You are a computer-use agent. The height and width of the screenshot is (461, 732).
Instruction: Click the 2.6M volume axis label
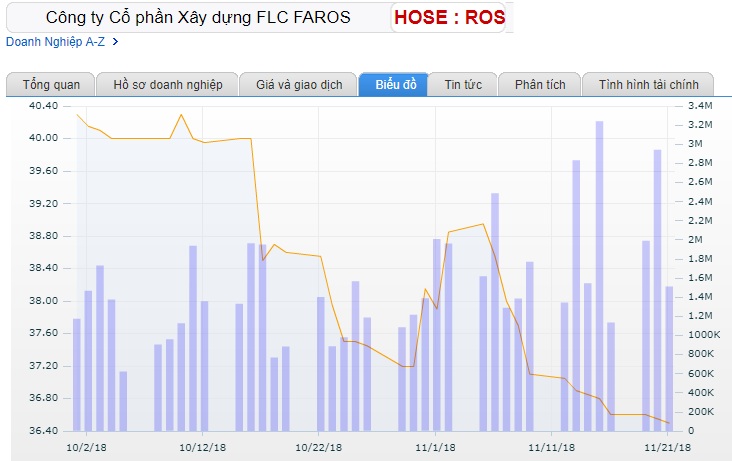(700, 182)
